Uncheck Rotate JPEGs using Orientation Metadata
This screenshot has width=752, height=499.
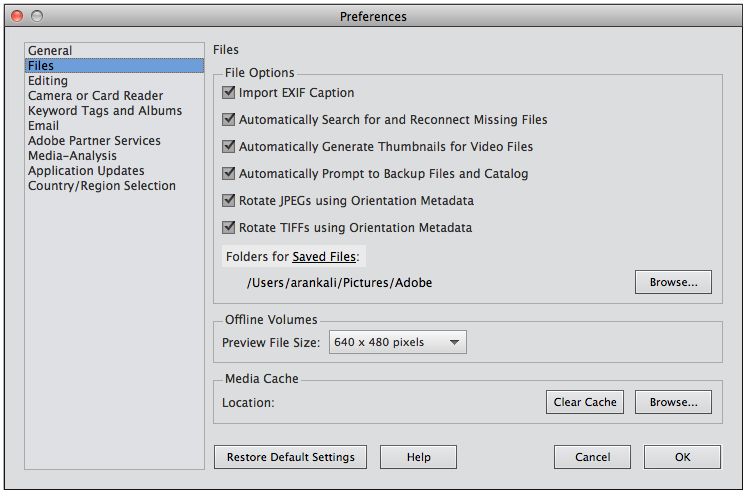(229, 200)
